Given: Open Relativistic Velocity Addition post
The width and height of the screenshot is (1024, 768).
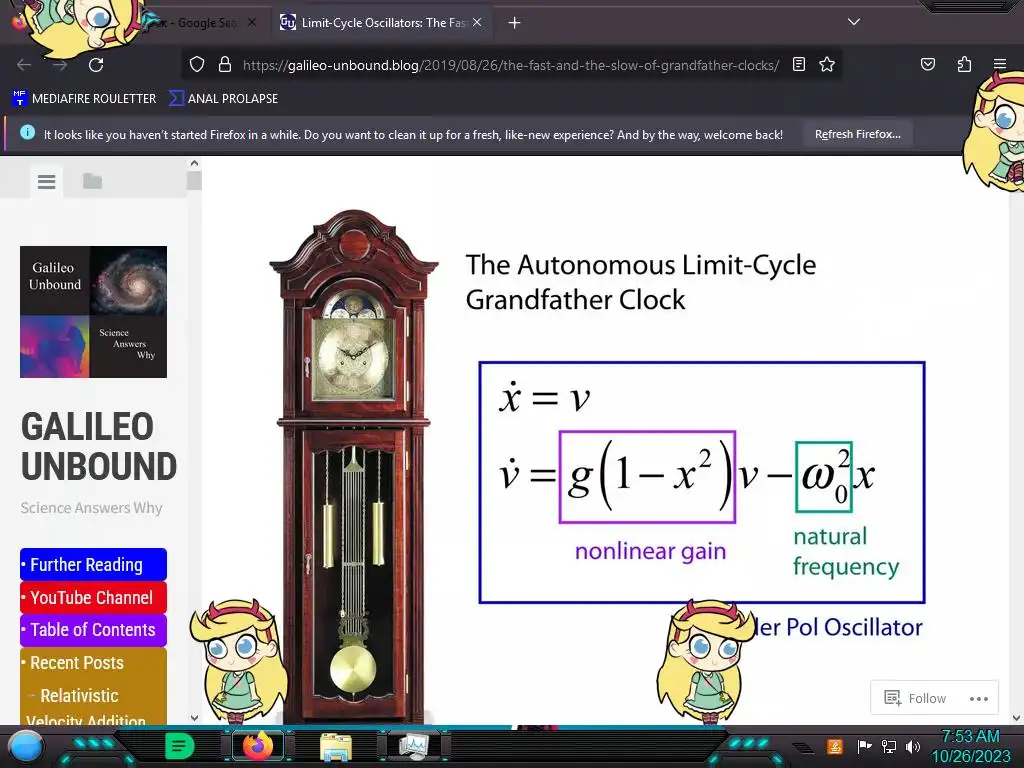Looking at the screenshot, I should pyautogui.click(x=86, y=708).
